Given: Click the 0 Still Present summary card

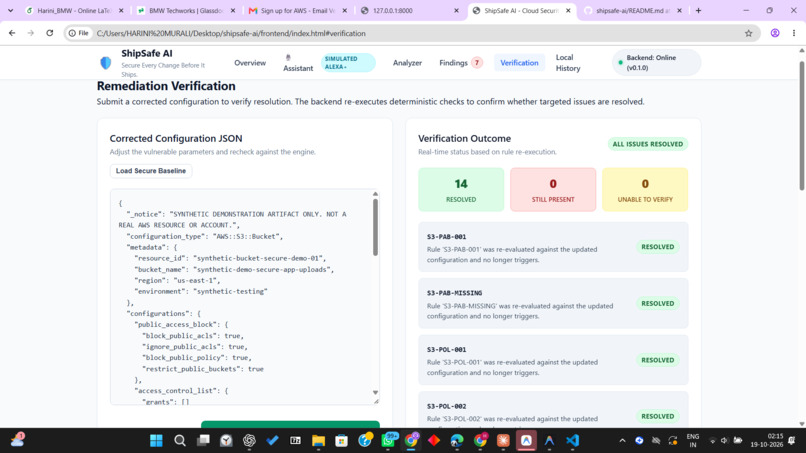Looking at the screenshot, I should click(x=553, y=189).
